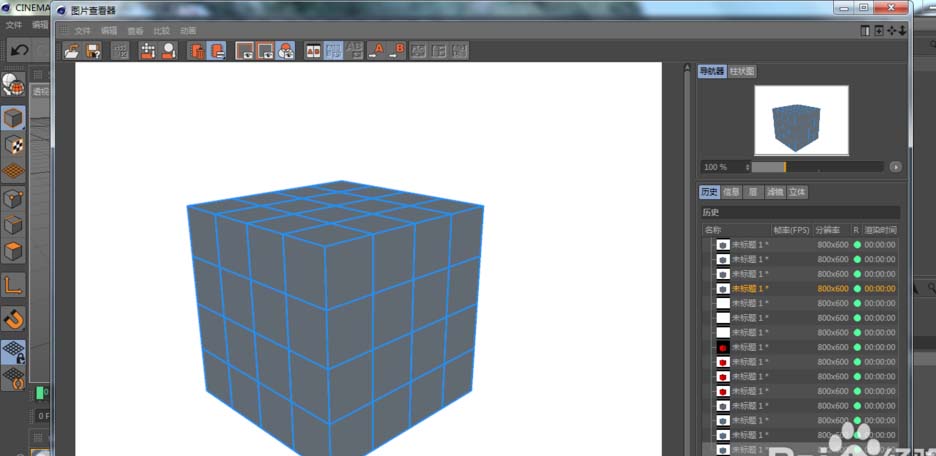The height and width of the screenshot is (456, 936).
Task: Select the Texture mode checkered icon
Action: pyautogui.click(x=14, y=145)
